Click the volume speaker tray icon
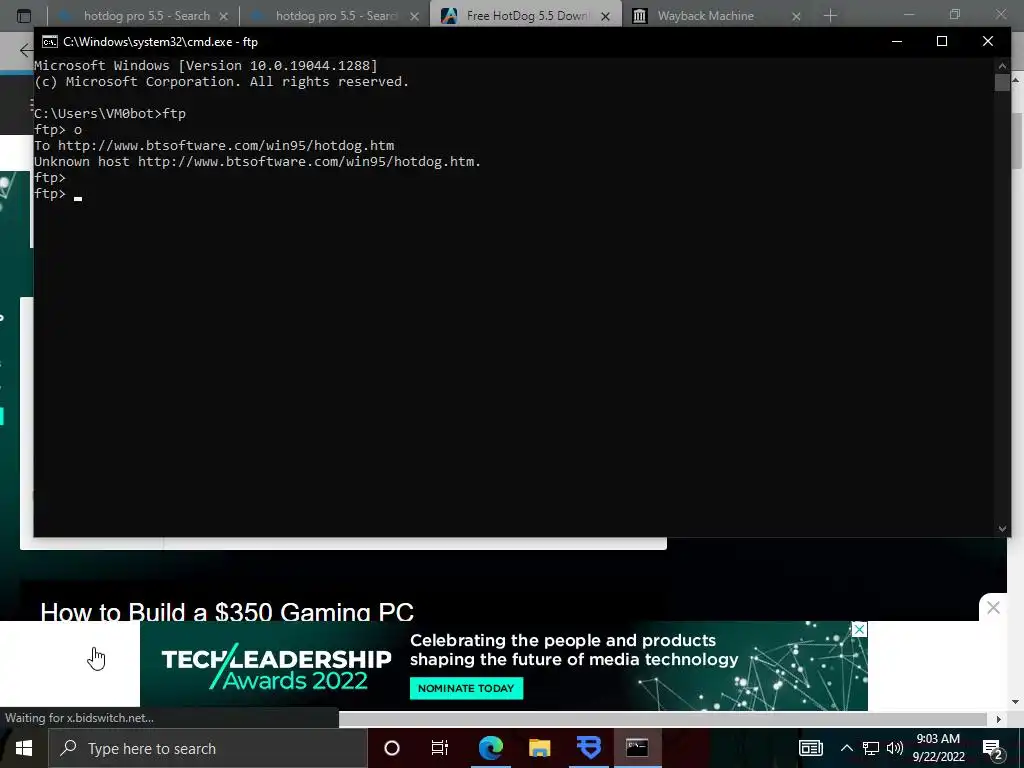This screenshot has height=768, width=1024. point(895,748)
